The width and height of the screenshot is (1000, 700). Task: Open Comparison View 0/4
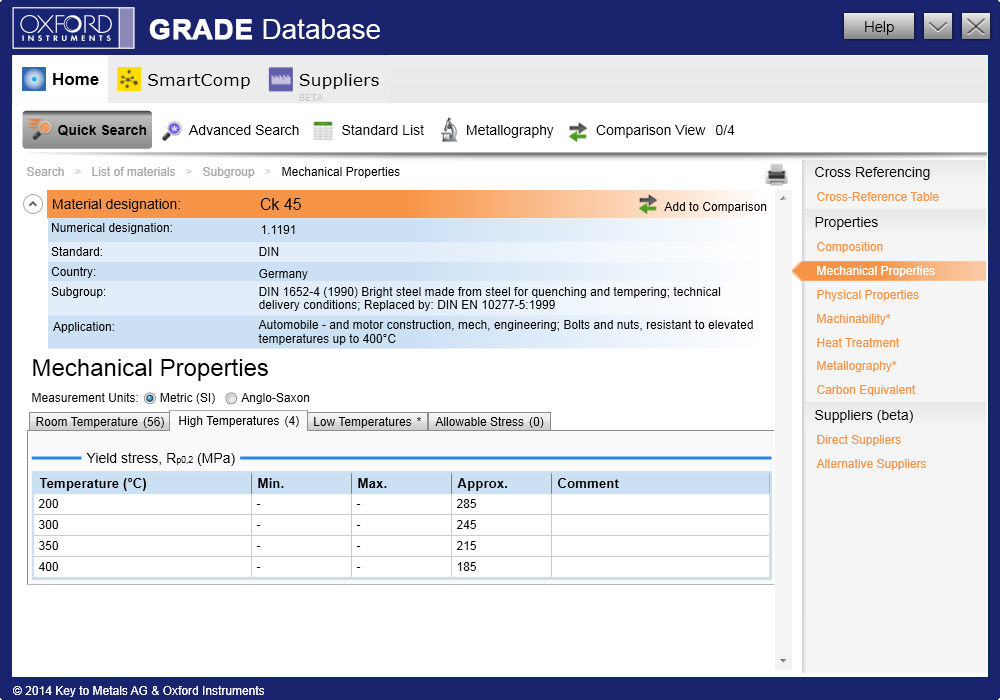coord(652,131)
